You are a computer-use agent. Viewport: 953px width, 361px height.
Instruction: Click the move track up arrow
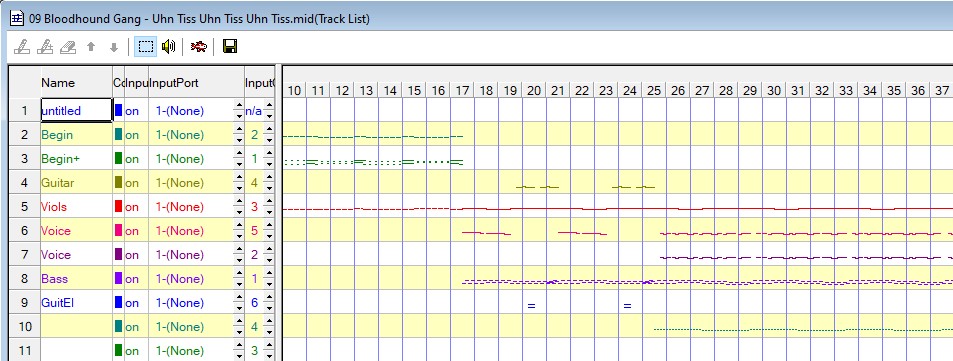(91, 47)
